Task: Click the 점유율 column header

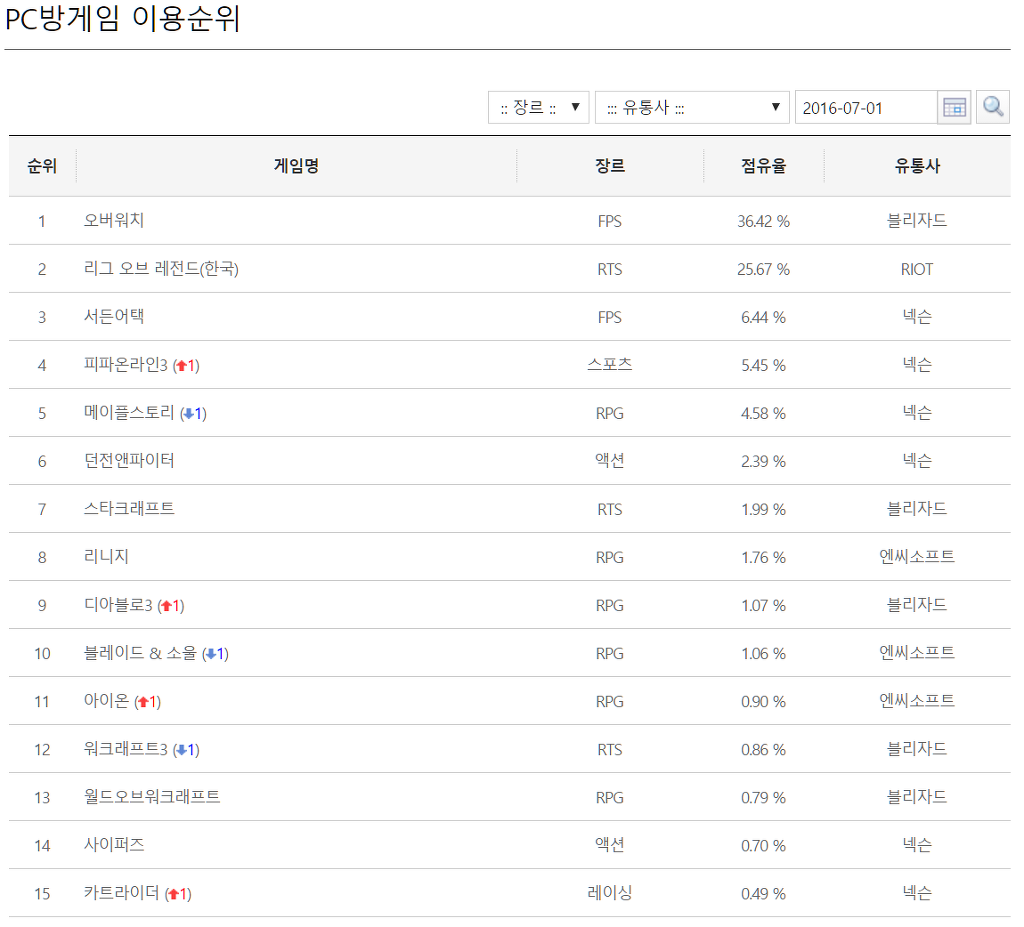Action: click(764, 166)
